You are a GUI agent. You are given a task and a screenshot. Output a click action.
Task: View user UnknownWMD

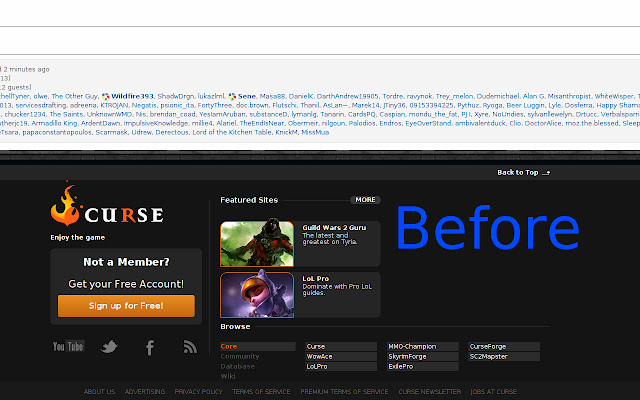tap(109, 114)
